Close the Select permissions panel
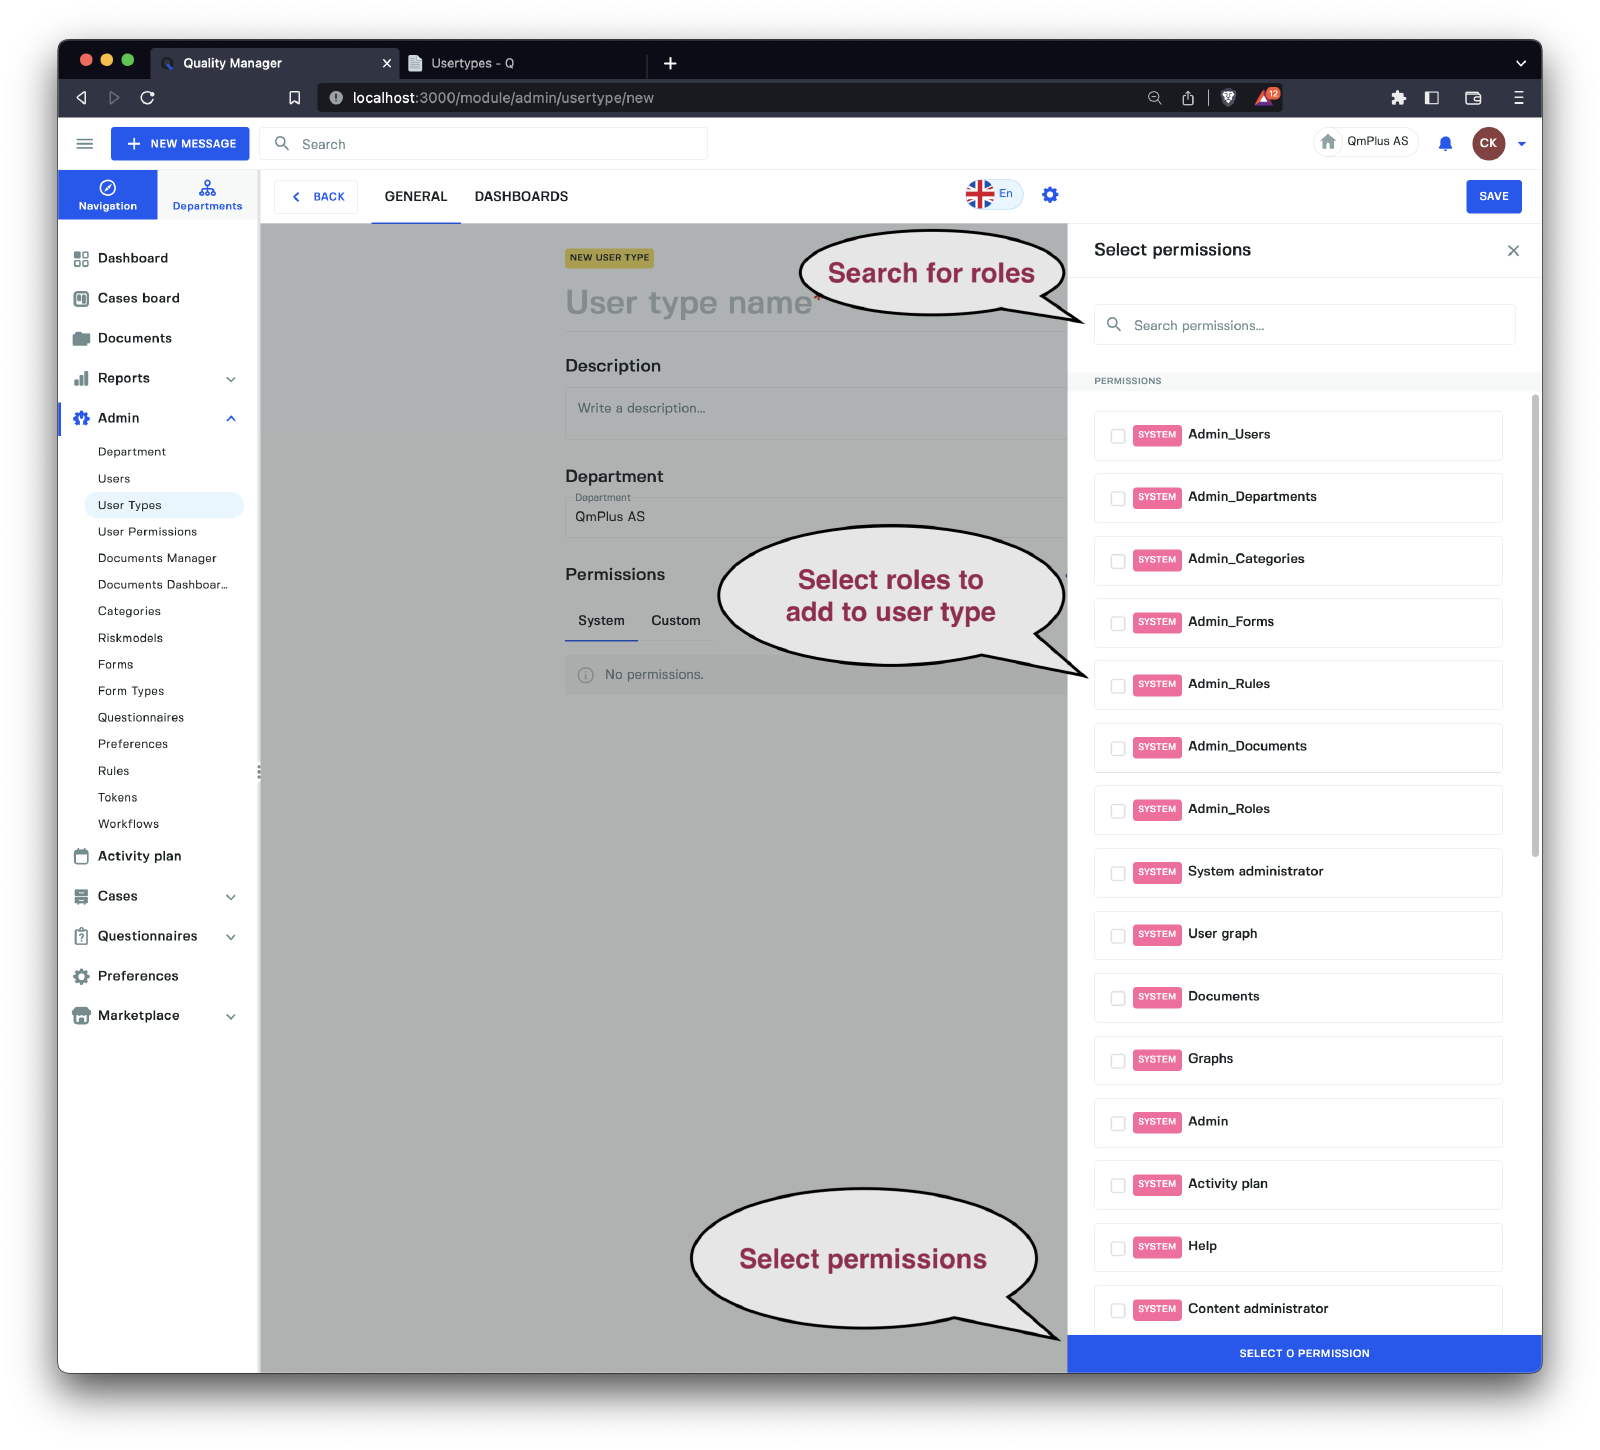Viewport: 1600px width, 1450px height. [x=1513, y=251]
